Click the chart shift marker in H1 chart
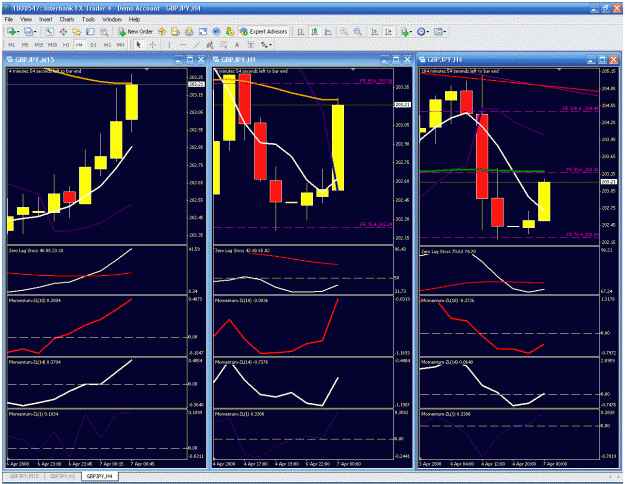Screen dimensions: 625x484 (353, 70)
